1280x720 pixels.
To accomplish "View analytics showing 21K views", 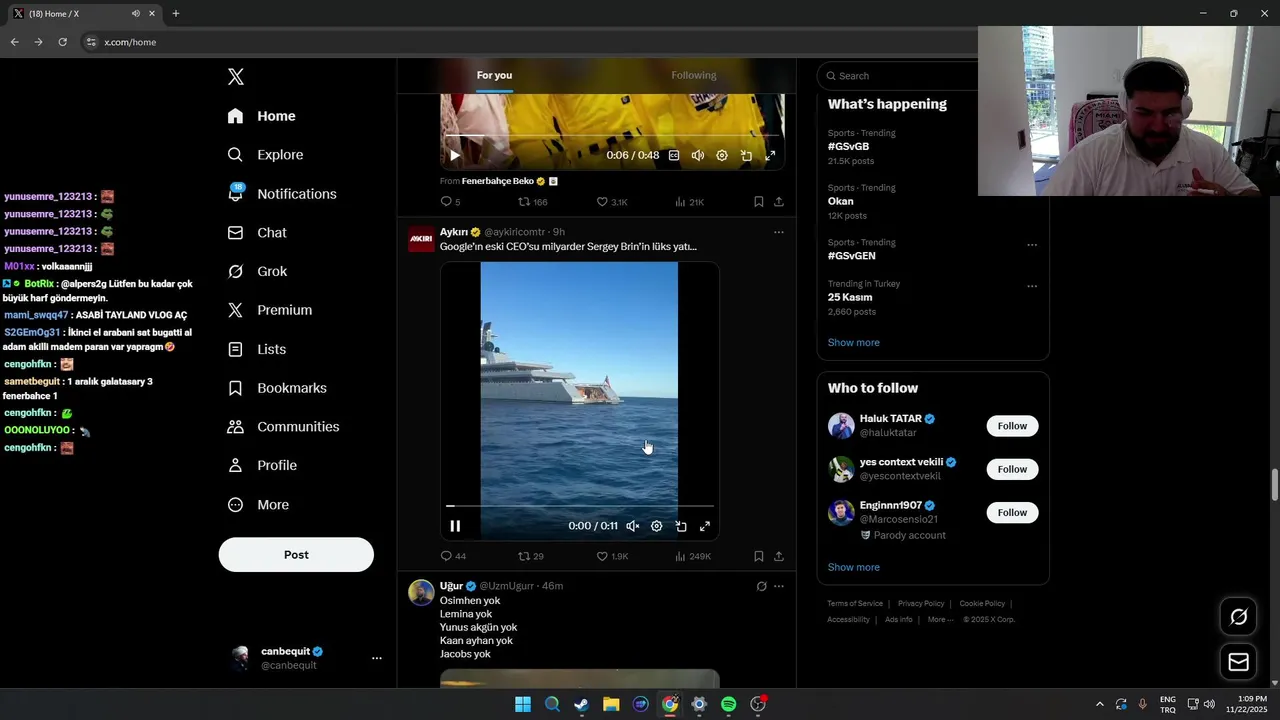I will click(689, 202).
